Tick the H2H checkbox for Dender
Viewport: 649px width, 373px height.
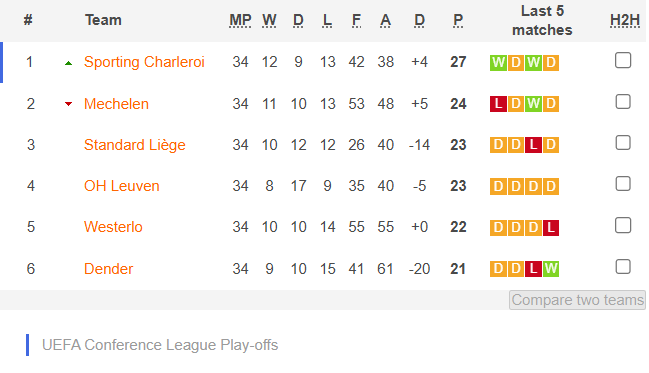[x=623, y=266]
